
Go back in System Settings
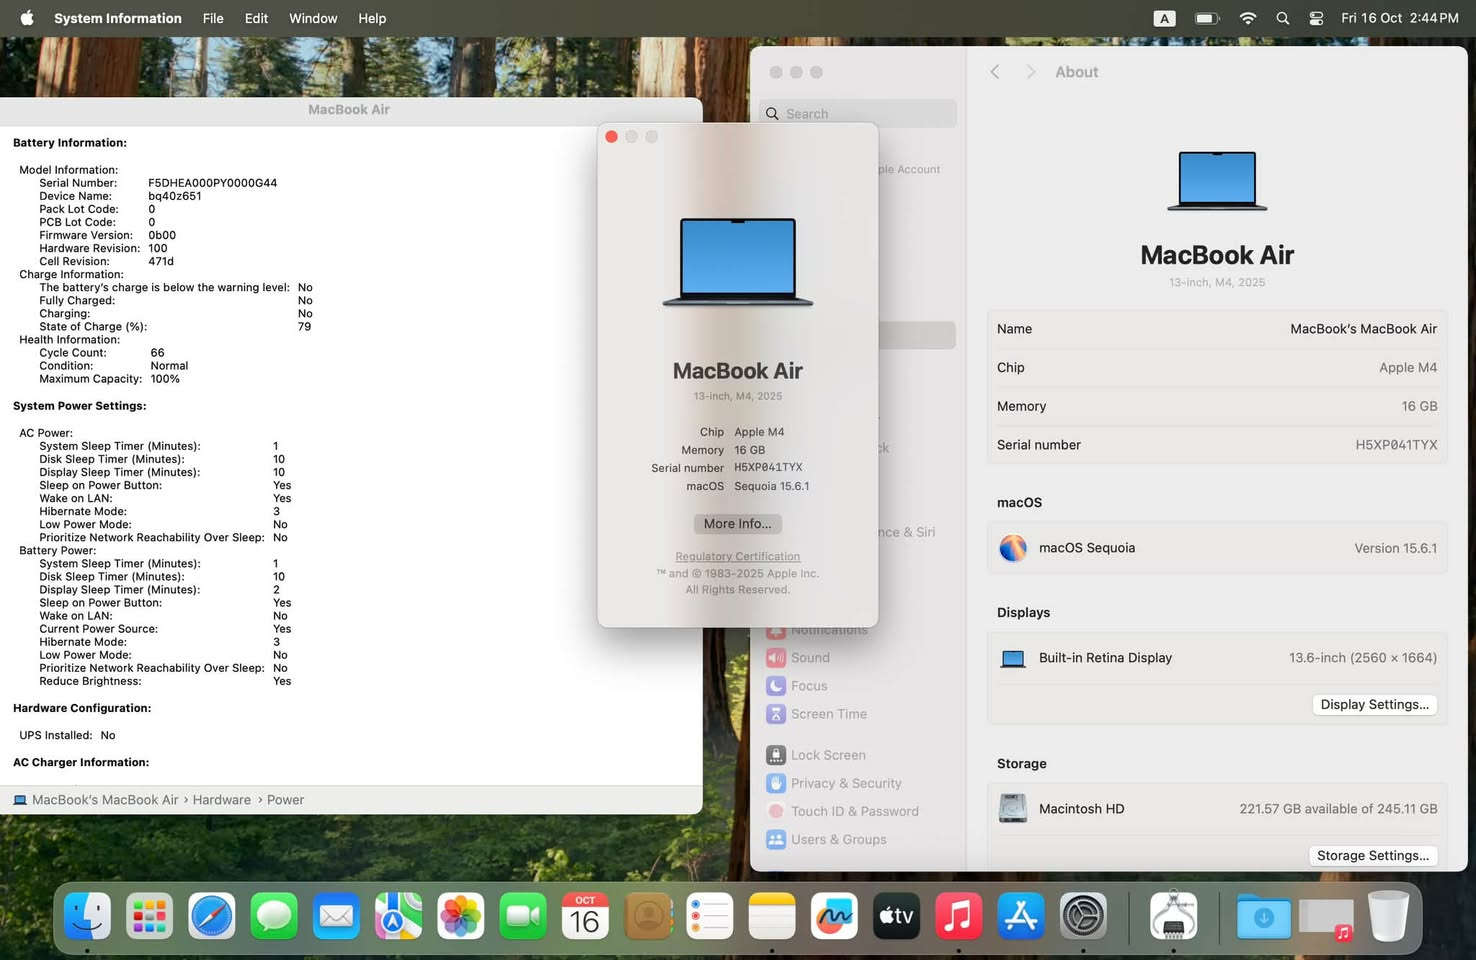(995, 72)
